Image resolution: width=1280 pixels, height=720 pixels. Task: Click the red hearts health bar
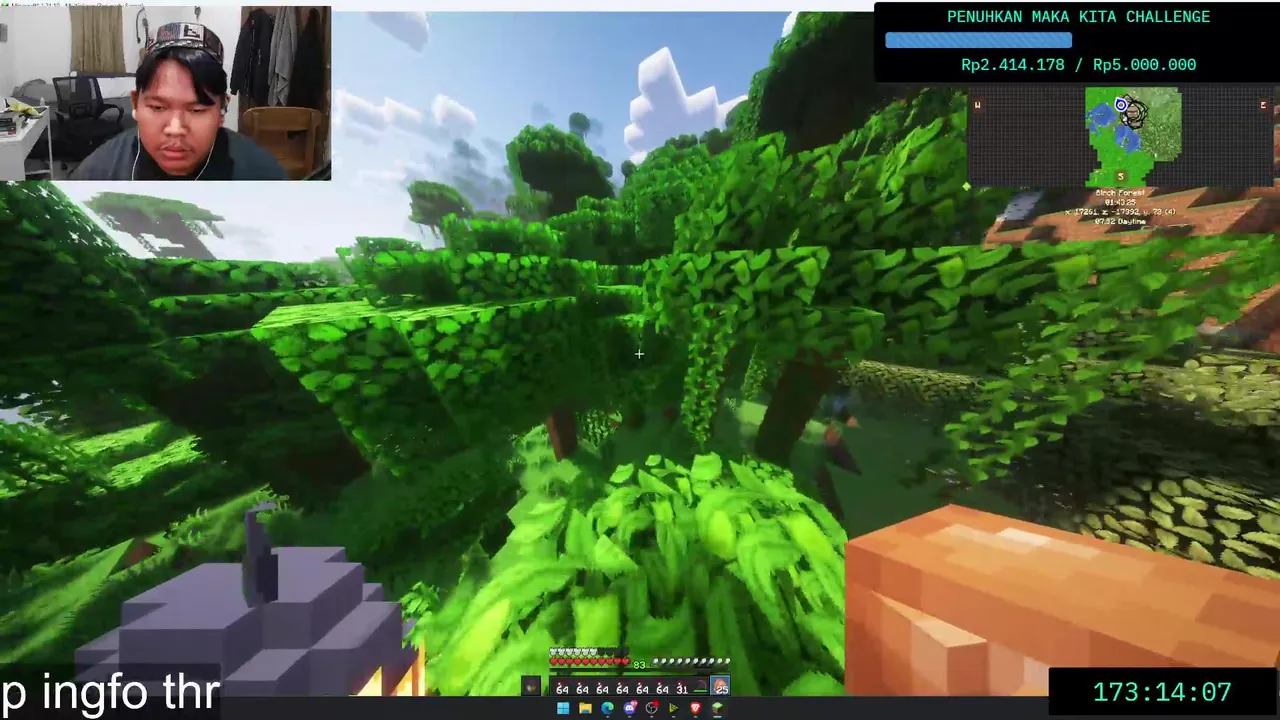tap(589, 662)
